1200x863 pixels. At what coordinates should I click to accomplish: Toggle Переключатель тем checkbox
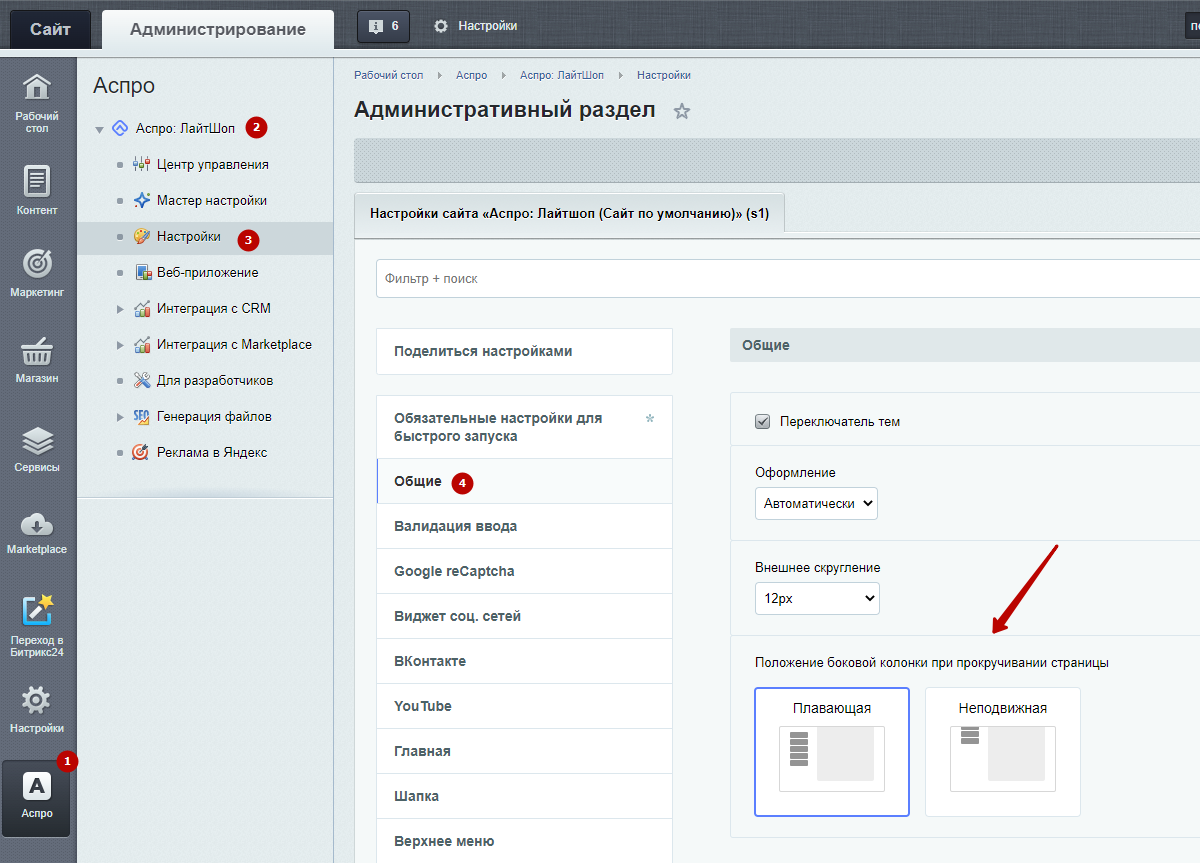pyautogui.click(x=762, y=422)
